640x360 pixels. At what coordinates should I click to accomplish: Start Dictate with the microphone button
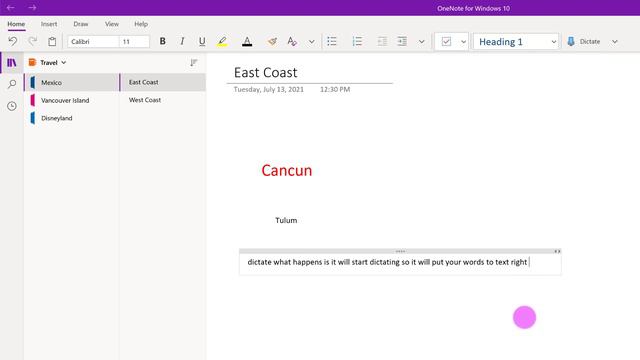coord(584,41)
